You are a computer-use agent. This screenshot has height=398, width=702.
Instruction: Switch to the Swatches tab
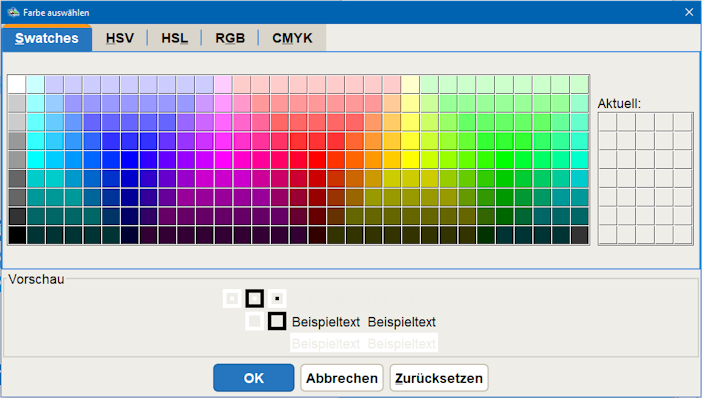tap(47, 38)
